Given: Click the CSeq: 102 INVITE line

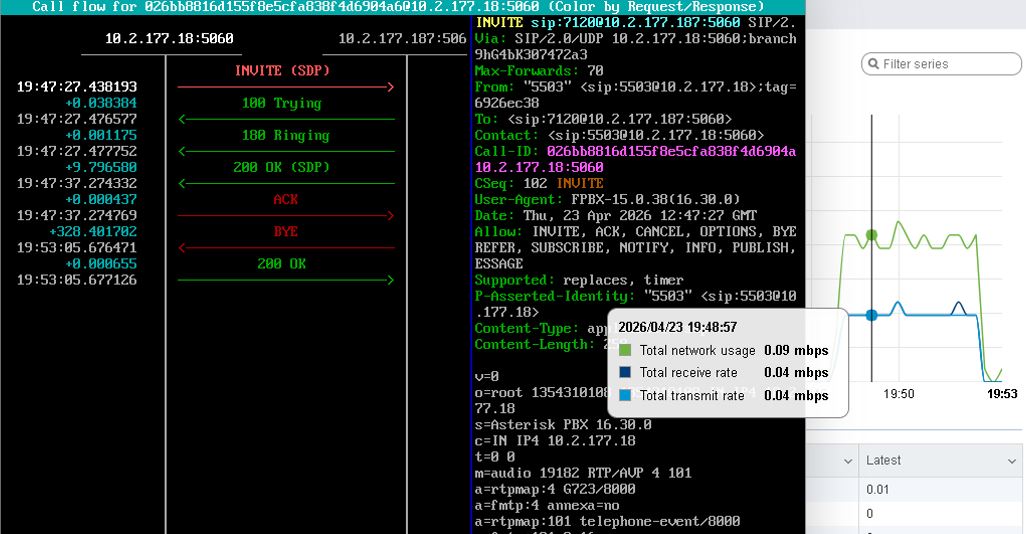Looking at the screenshot, I should coord(539,183).
